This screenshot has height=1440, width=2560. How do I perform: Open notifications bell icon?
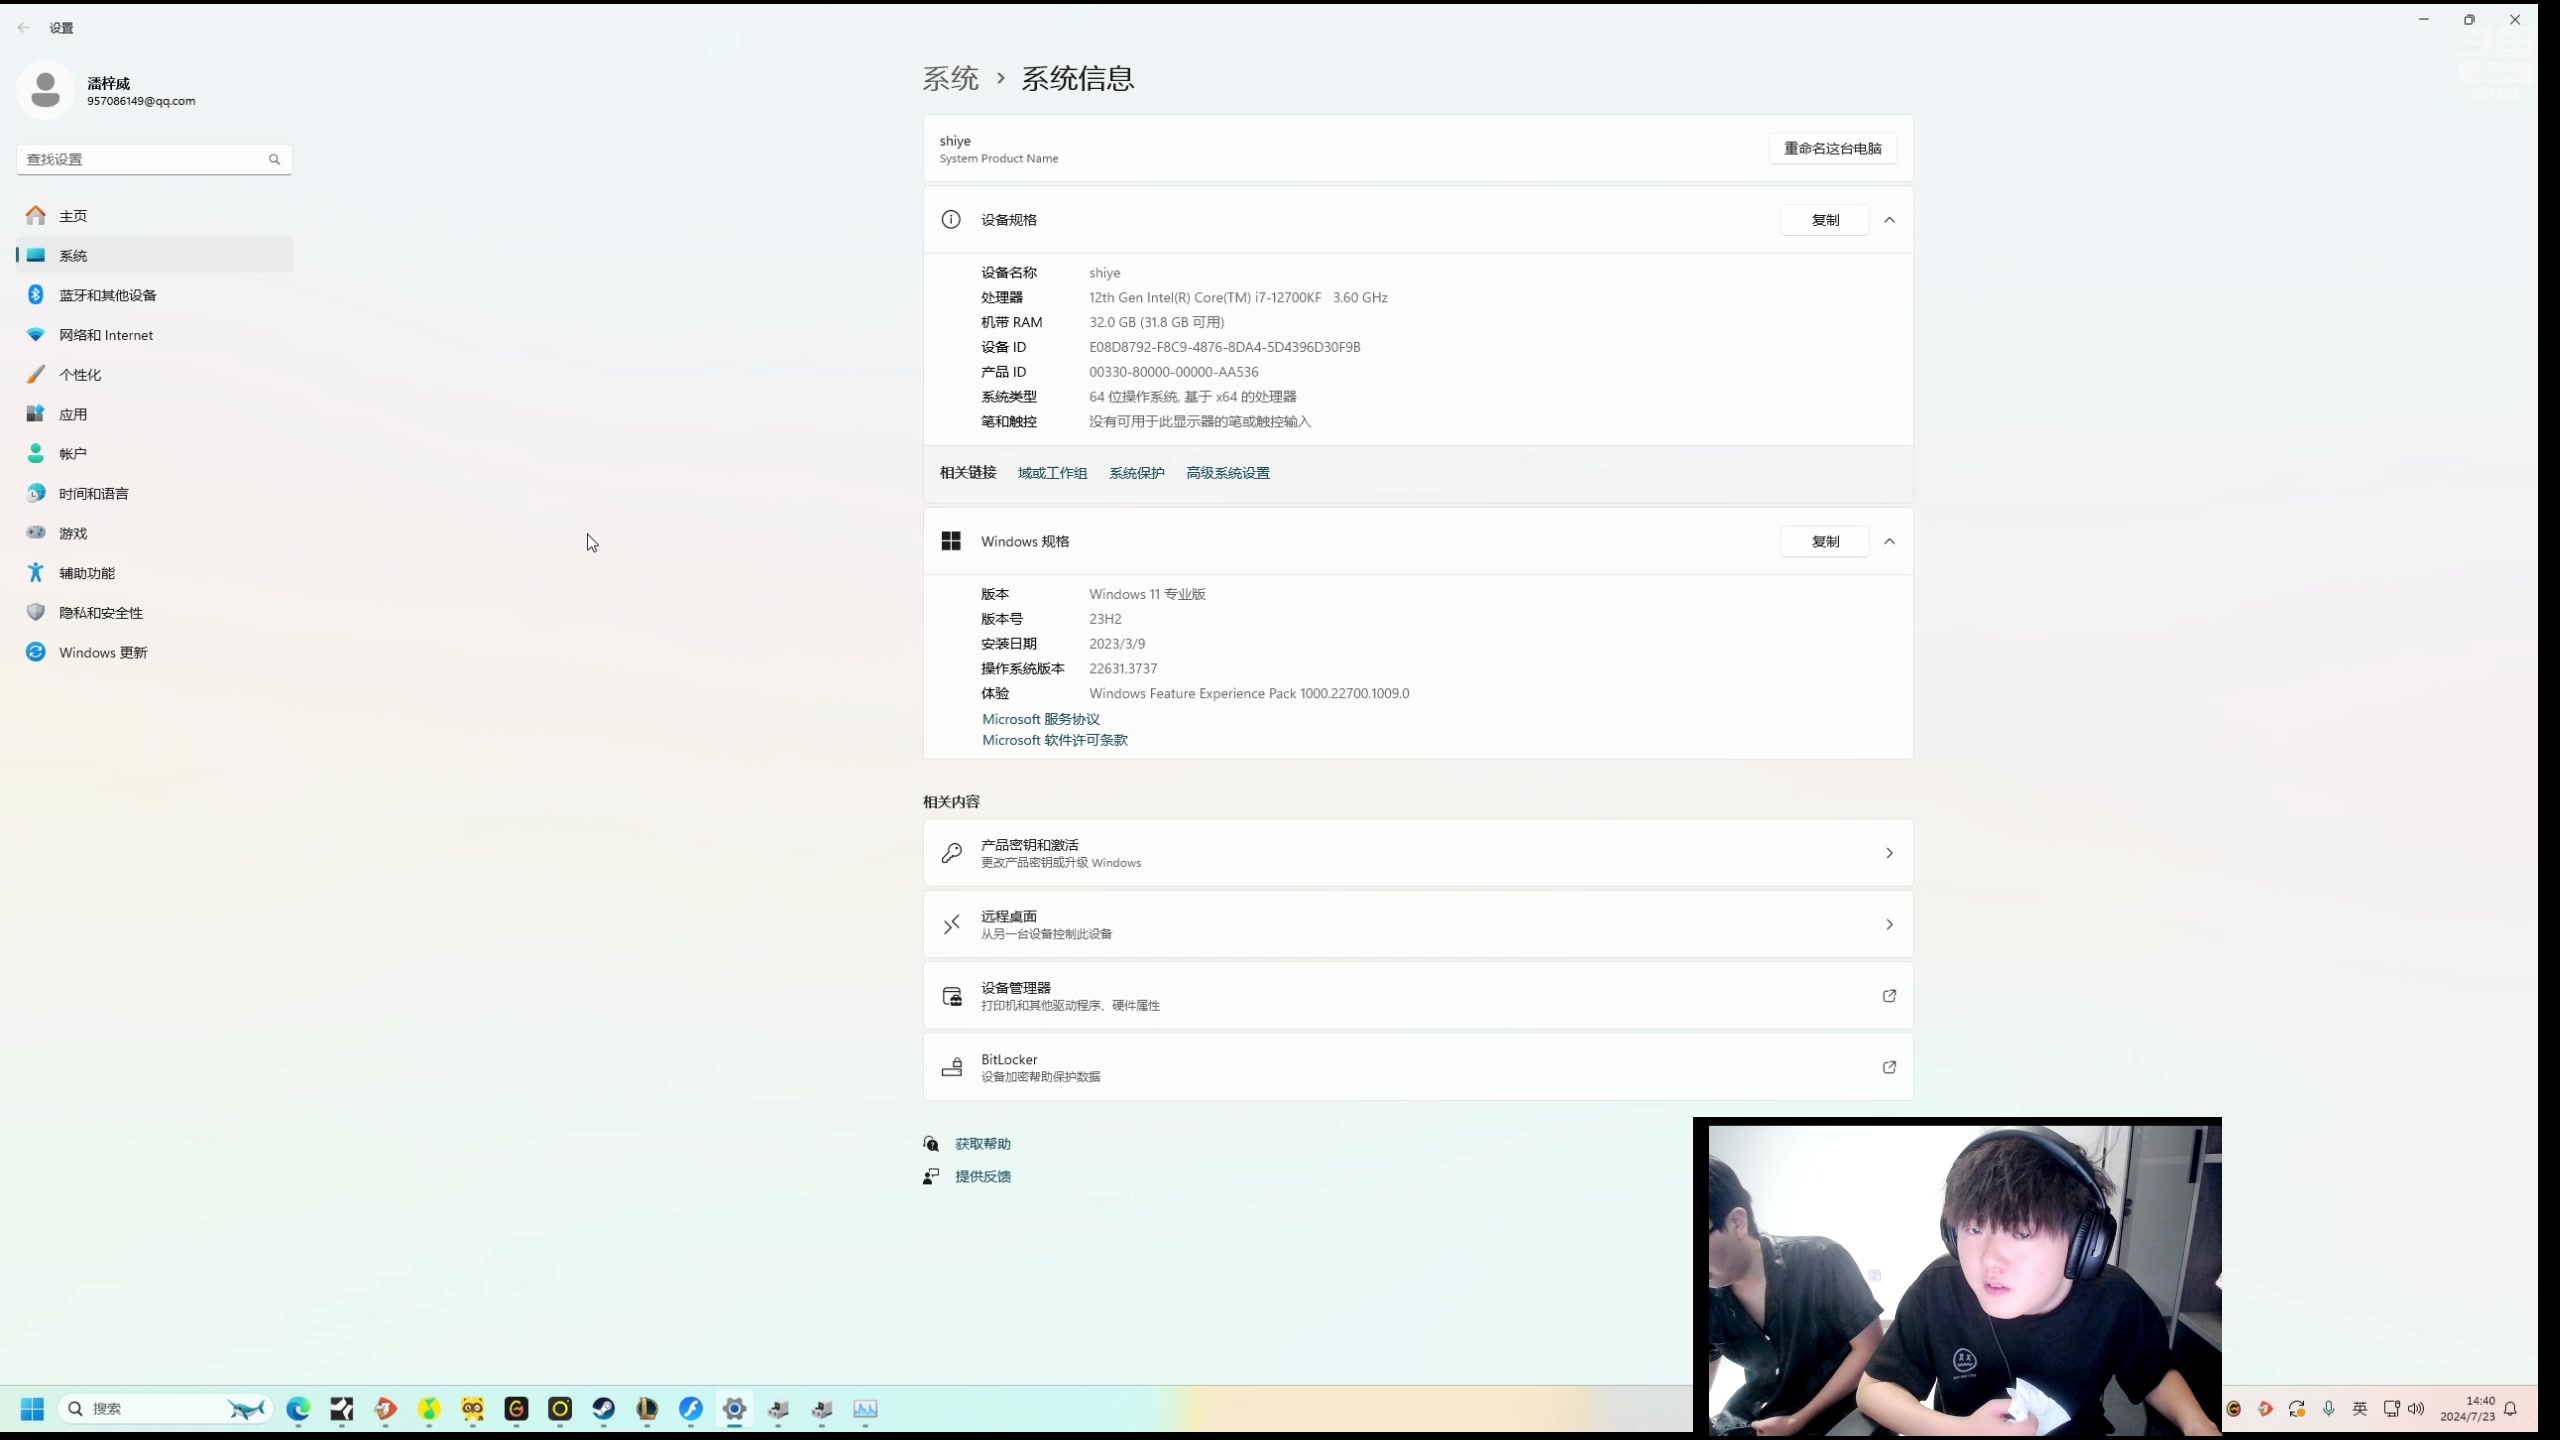tap(2511, 1408)
